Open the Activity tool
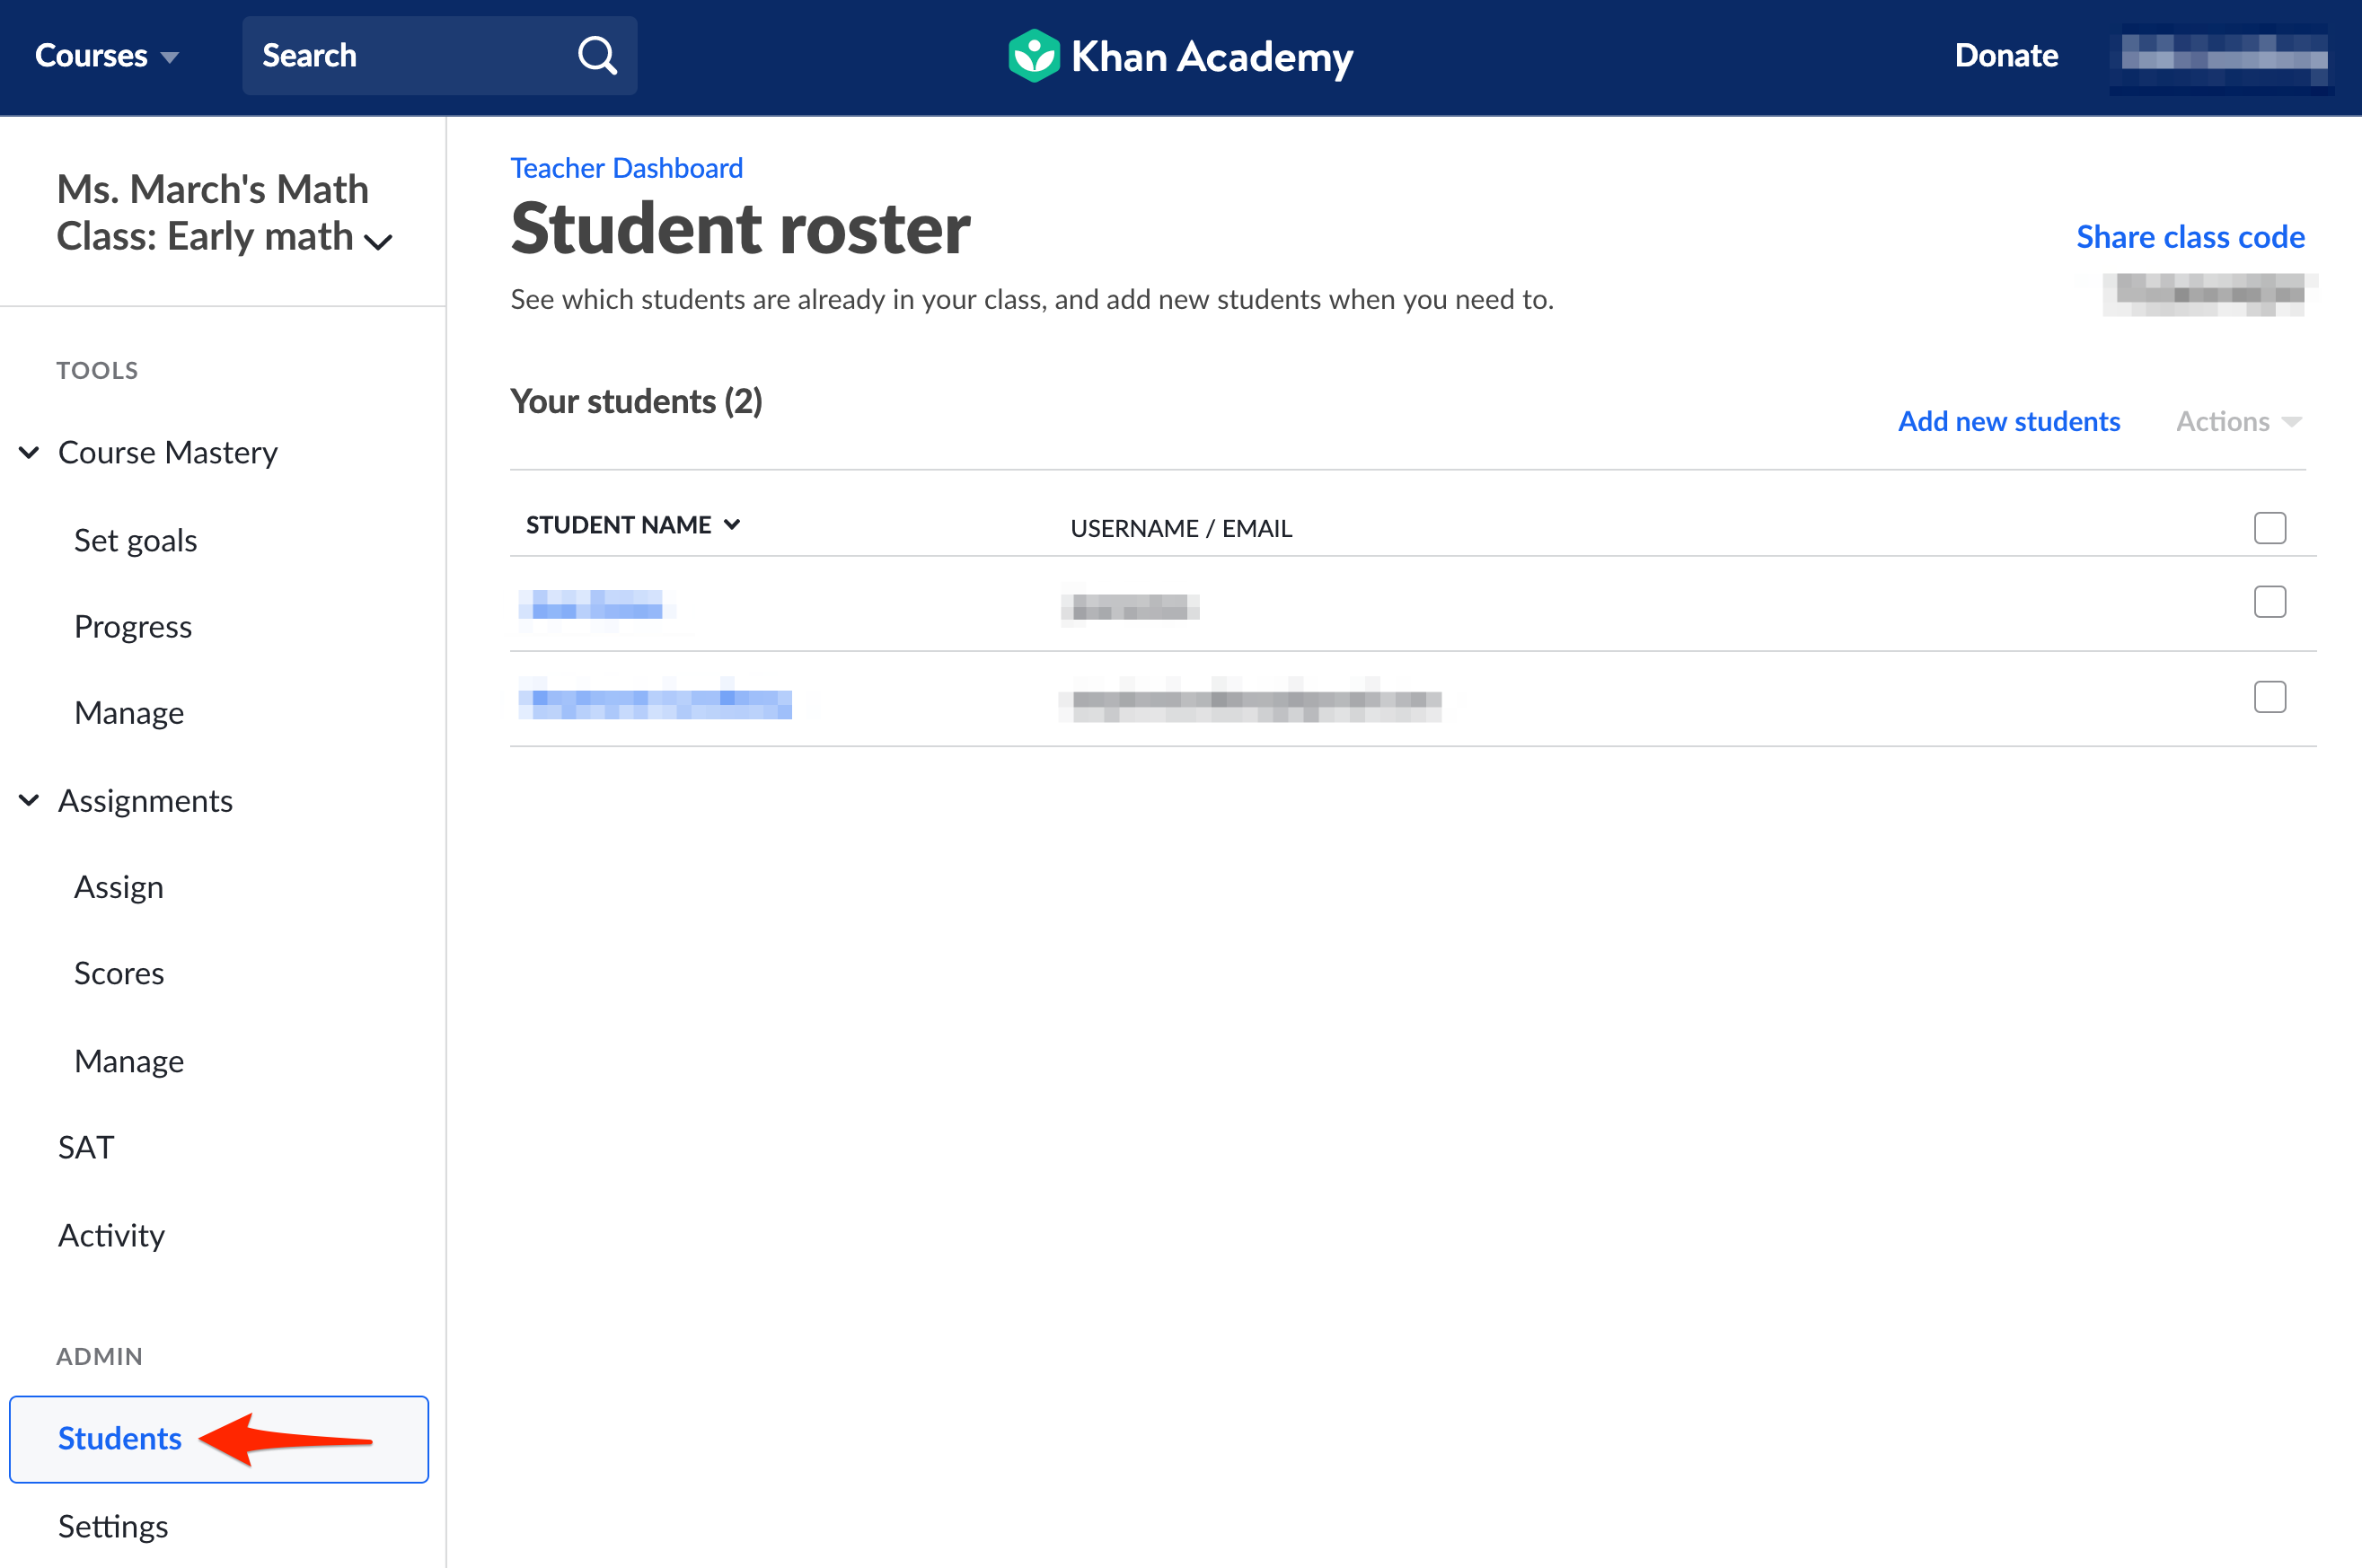This screenshot has width=2362, height=1568. click(x=111, y=1235)
